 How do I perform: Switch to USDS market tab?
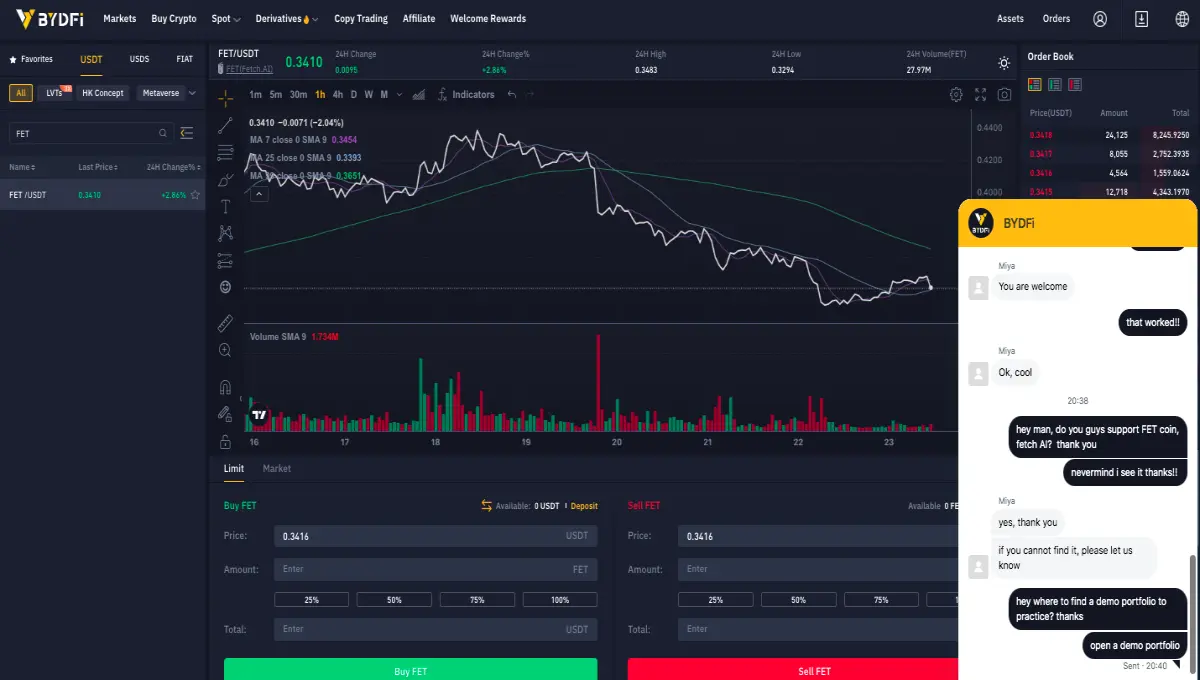coord(139,59)
